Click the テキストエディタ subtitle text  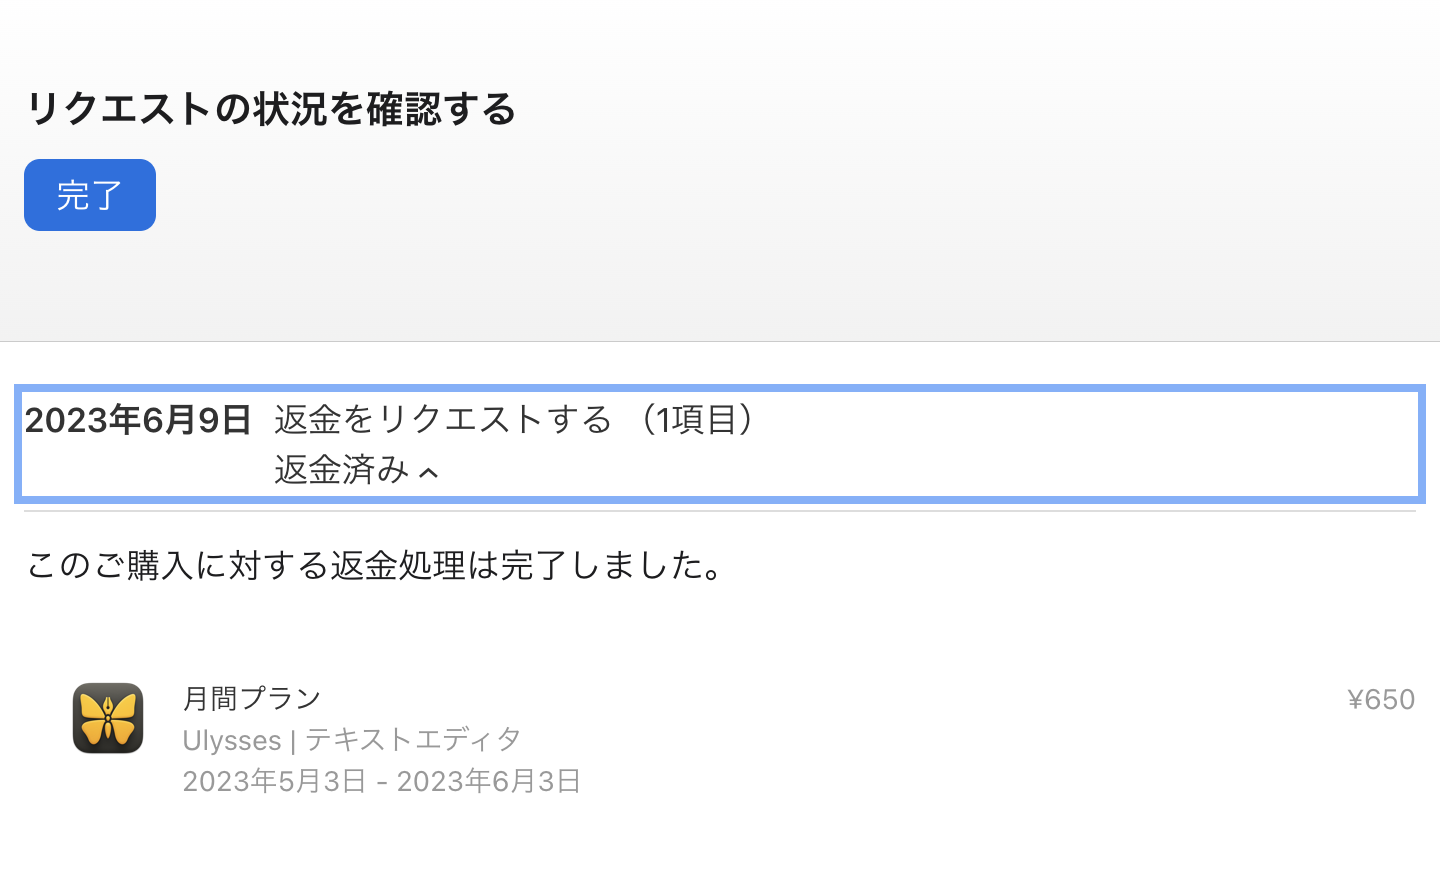[x=413, y=740]
